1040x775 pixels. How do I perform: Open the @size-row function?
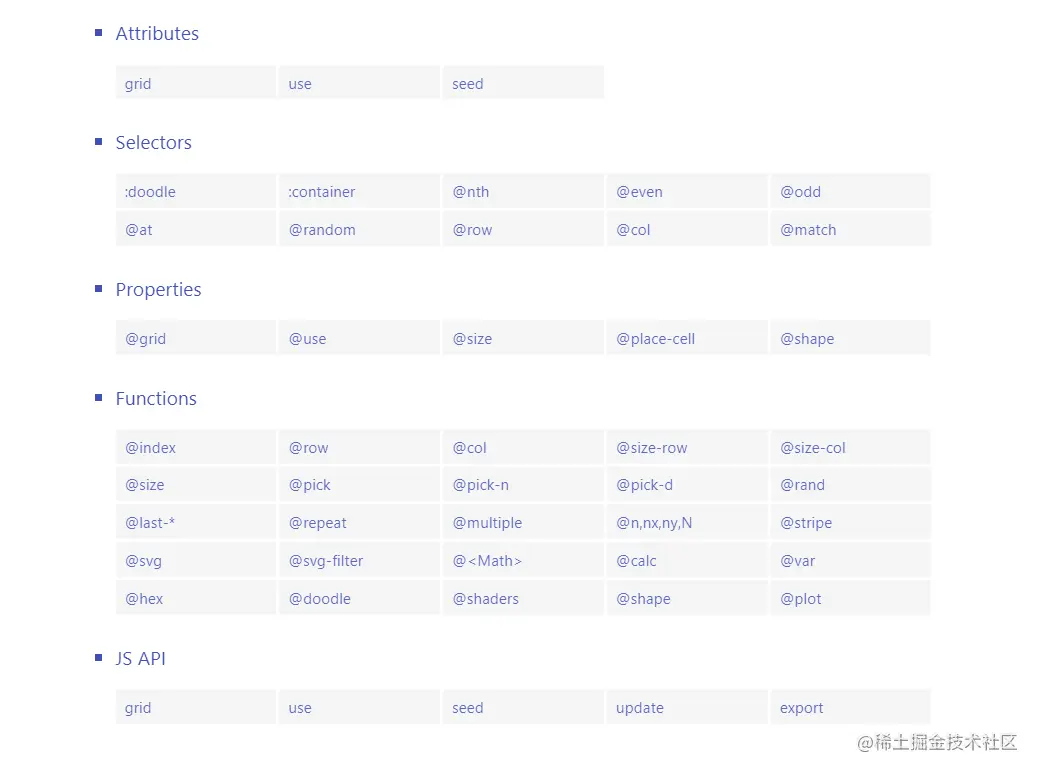click(687, 447)
